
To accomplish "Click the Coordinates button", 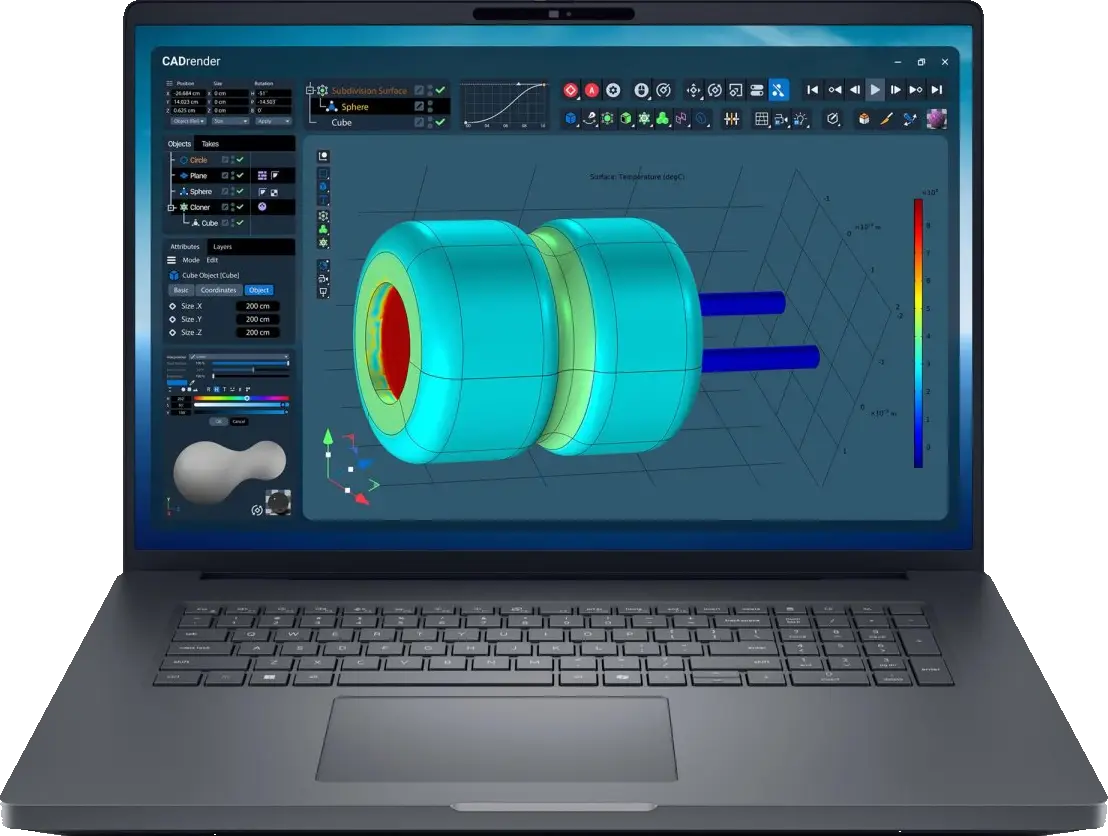I will (218, 290).
